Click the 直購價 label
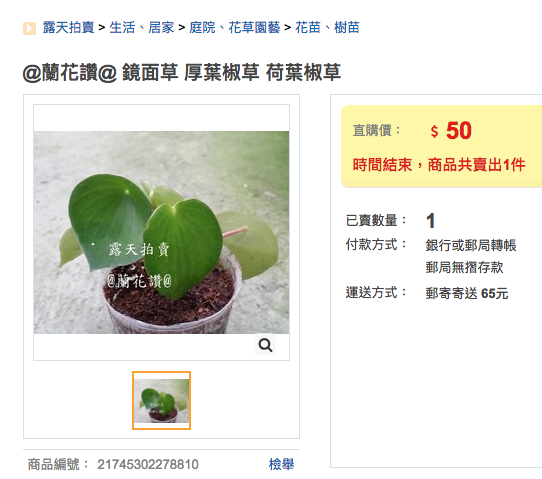542x479 pixels. 376,131
